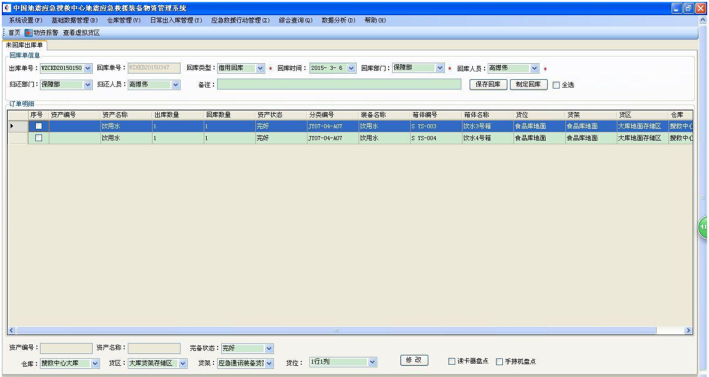The image size is (709, 377).
Task: Click the 物资预警 alert icon in toolbar
Action: click(x=28, y=33)
